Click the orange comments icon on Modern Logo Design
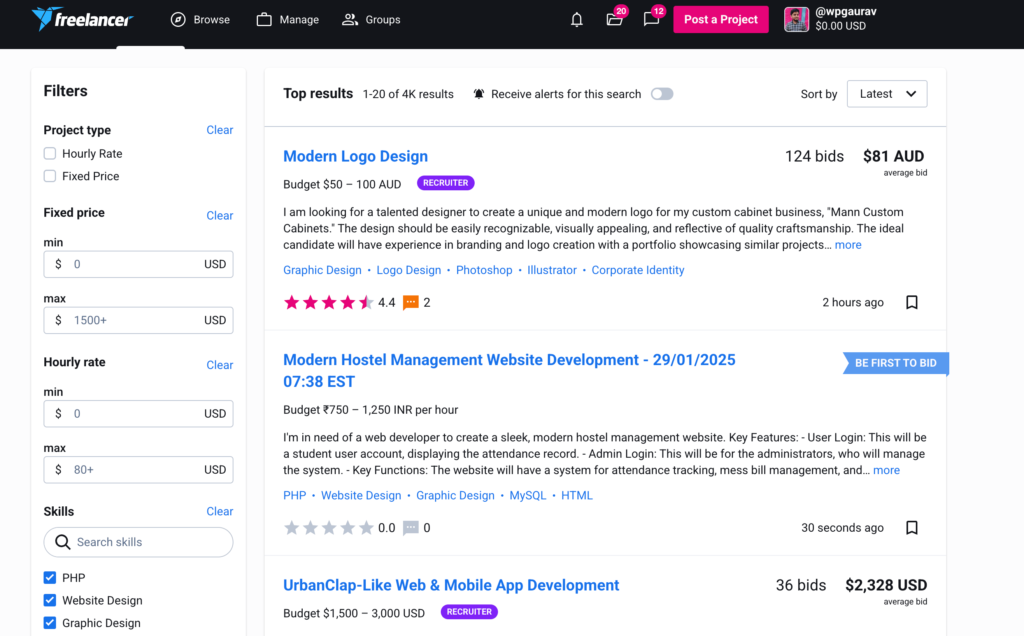This screenshot has height=636, width=1024. tap(410, 302)
